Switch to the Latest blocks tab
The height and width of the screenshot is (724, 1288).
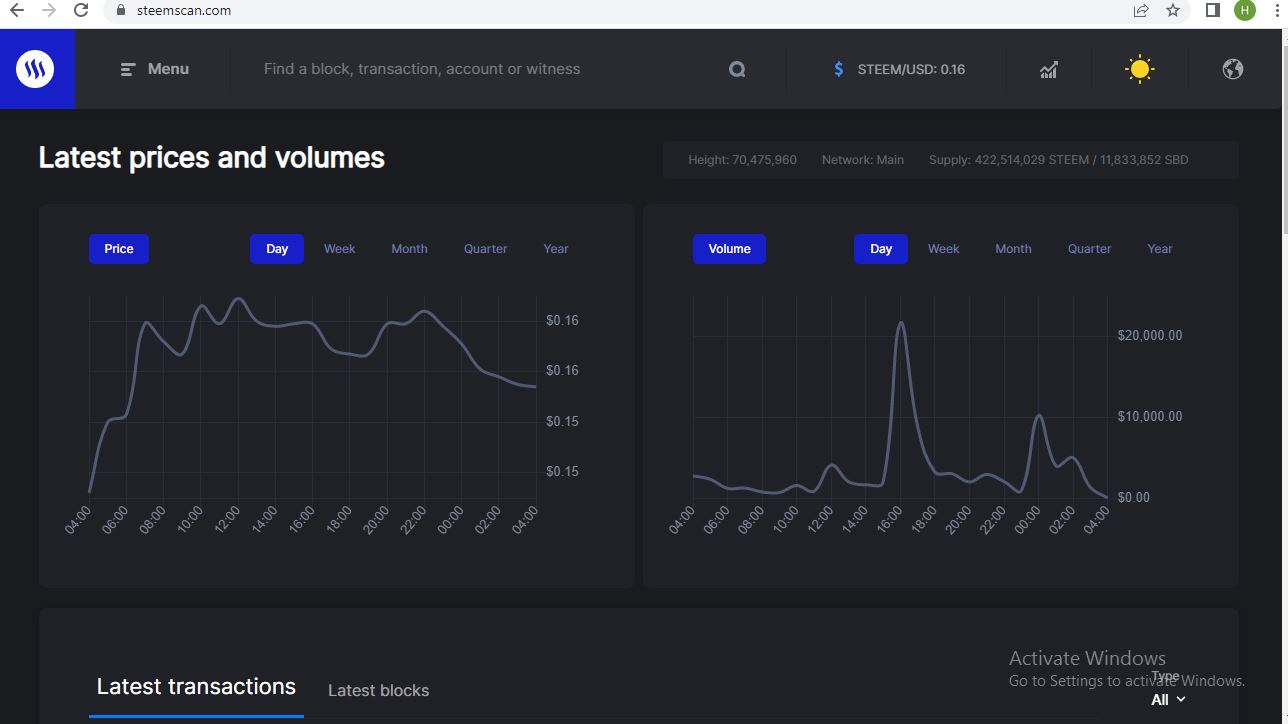click(378, 690)
